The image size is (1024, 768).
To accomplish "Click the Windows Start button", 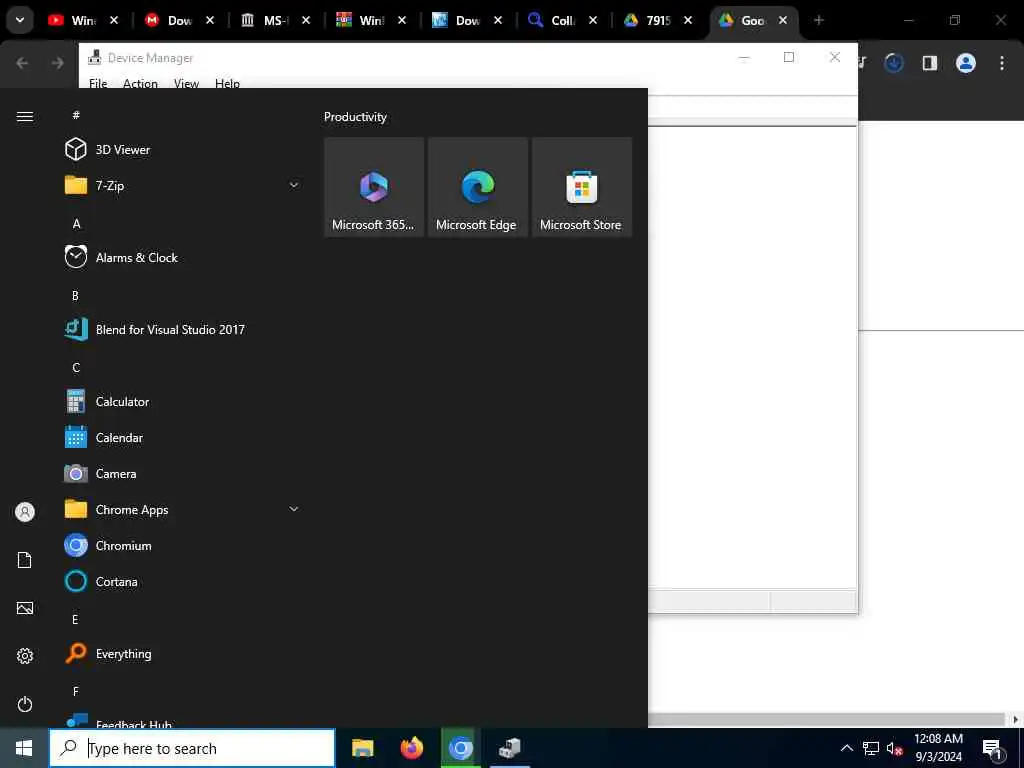I will tap(24, 748).
